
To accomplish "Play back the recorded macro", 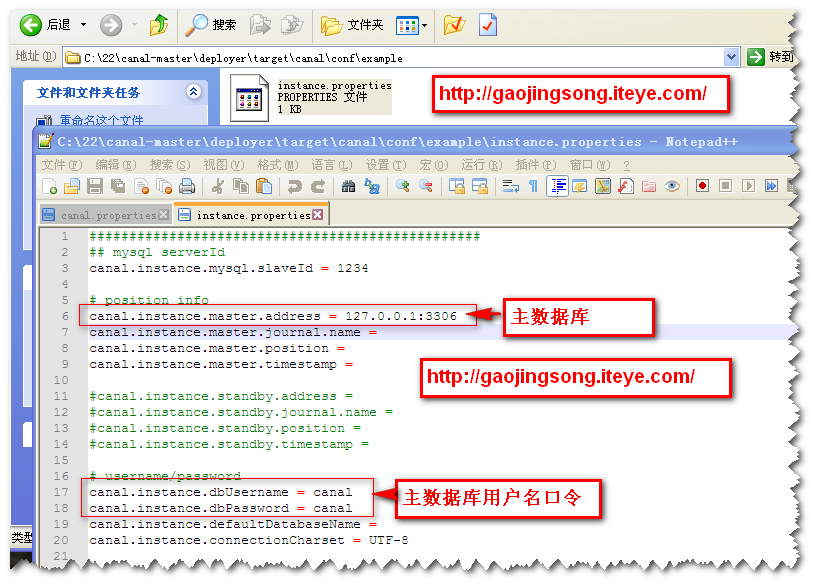I will click(x=748, y=186).
